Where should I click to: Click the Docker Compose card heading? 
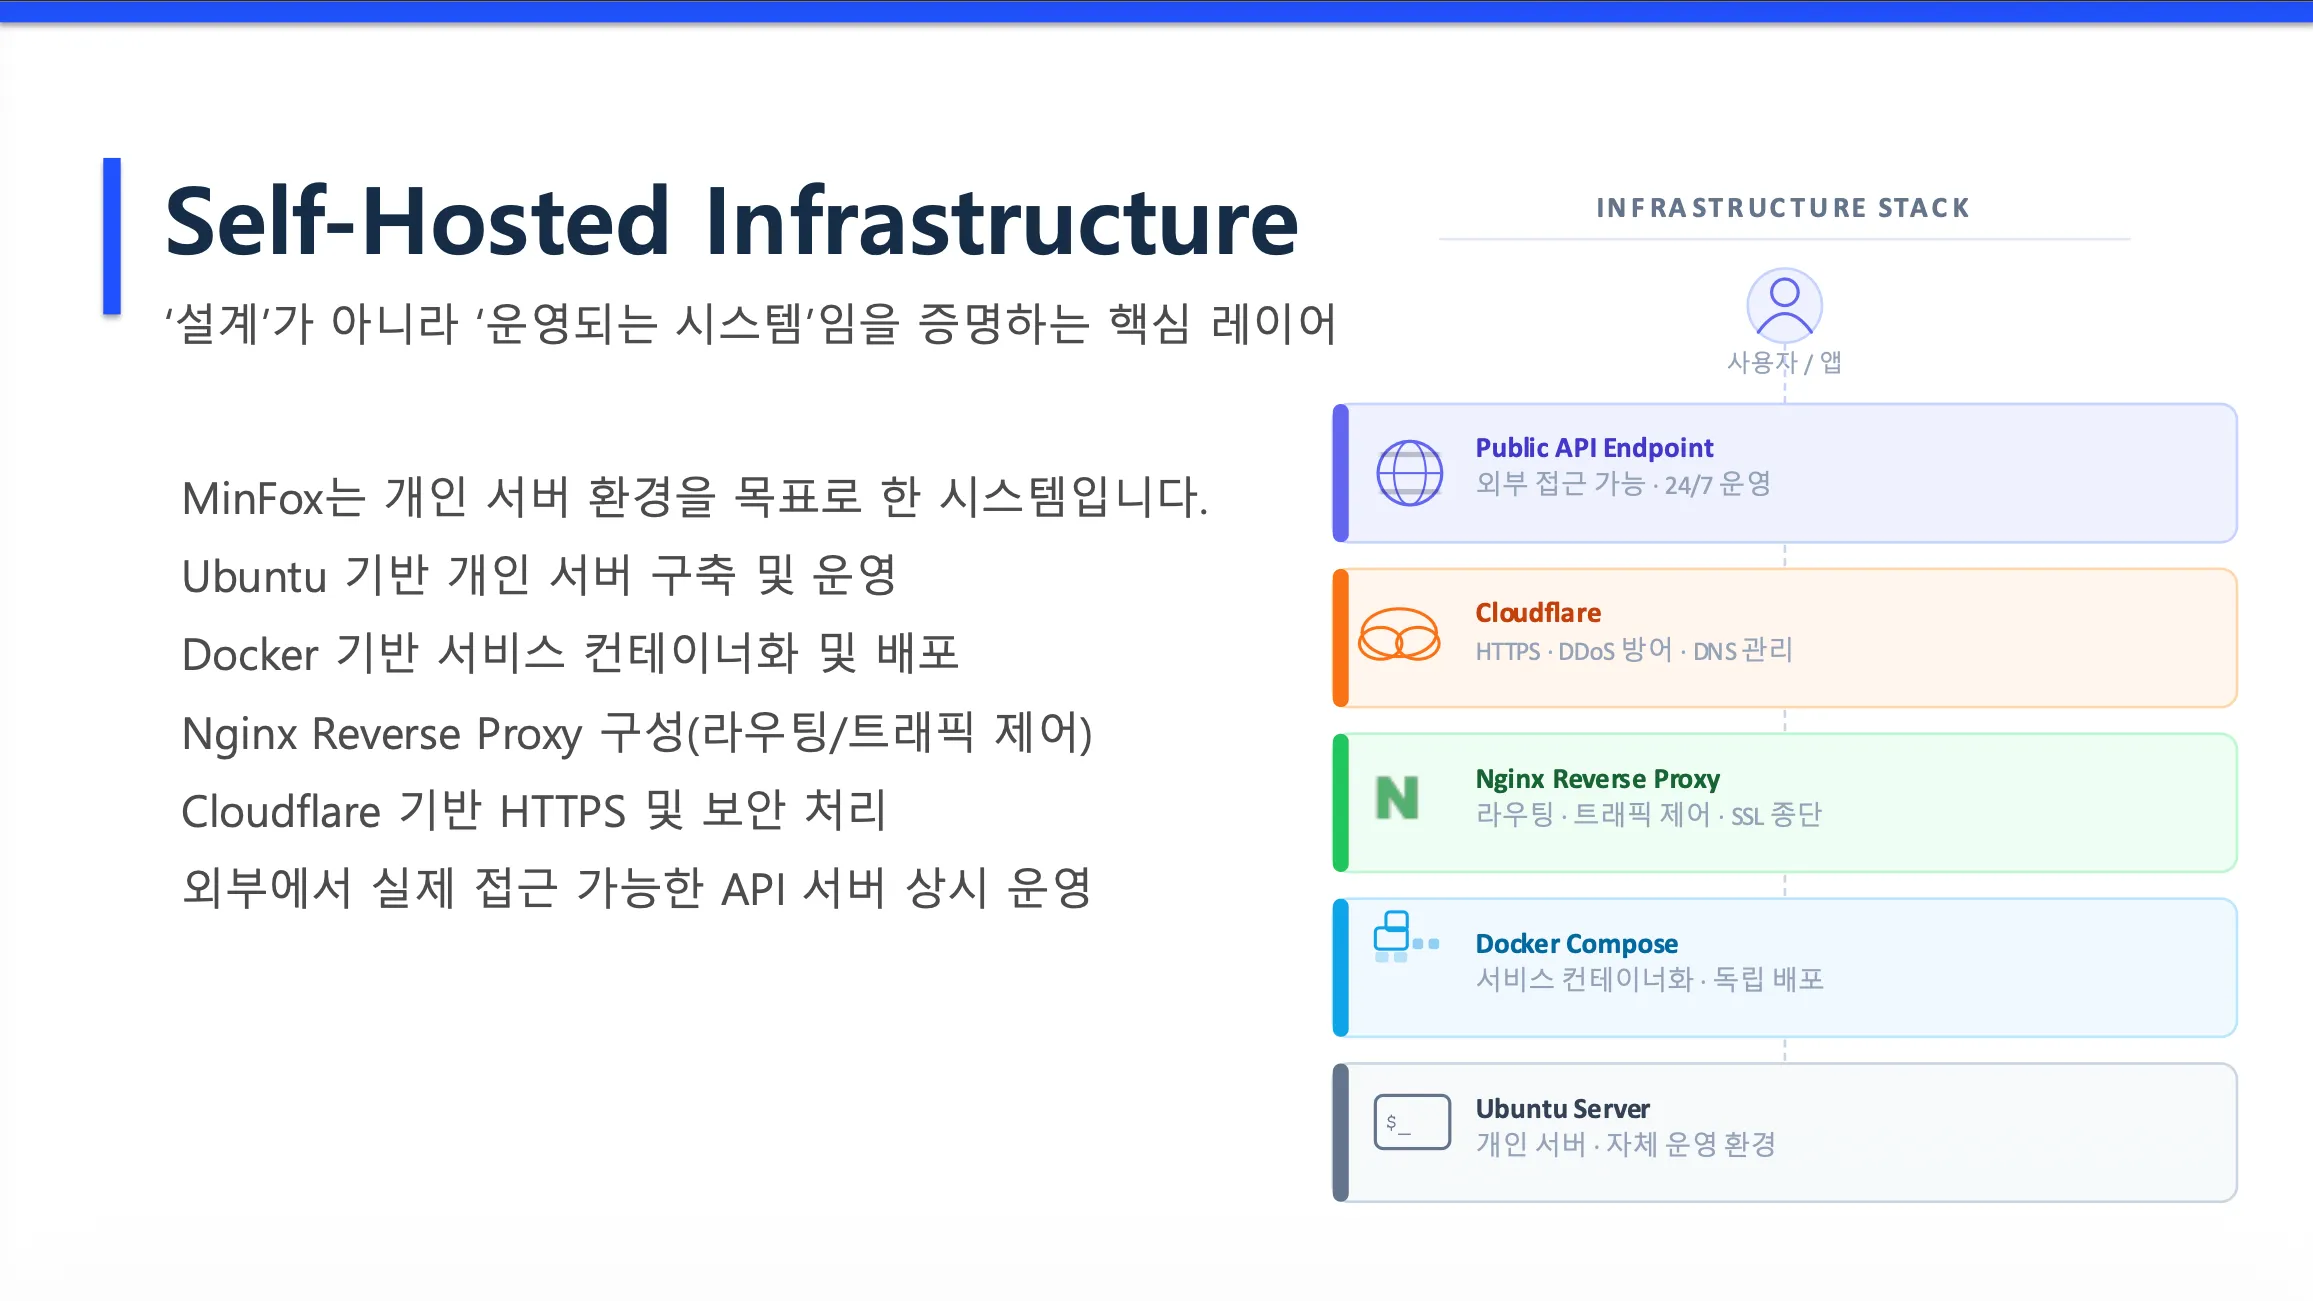click(x=1576, y=944)
